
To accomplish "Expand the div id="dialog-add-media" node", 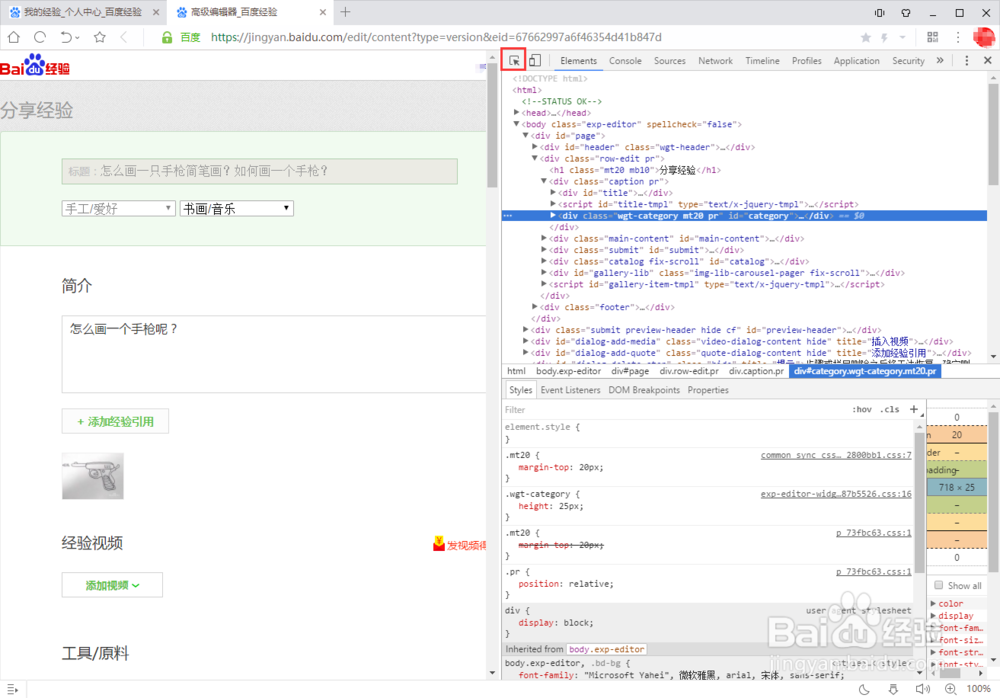I will [526, 341].
